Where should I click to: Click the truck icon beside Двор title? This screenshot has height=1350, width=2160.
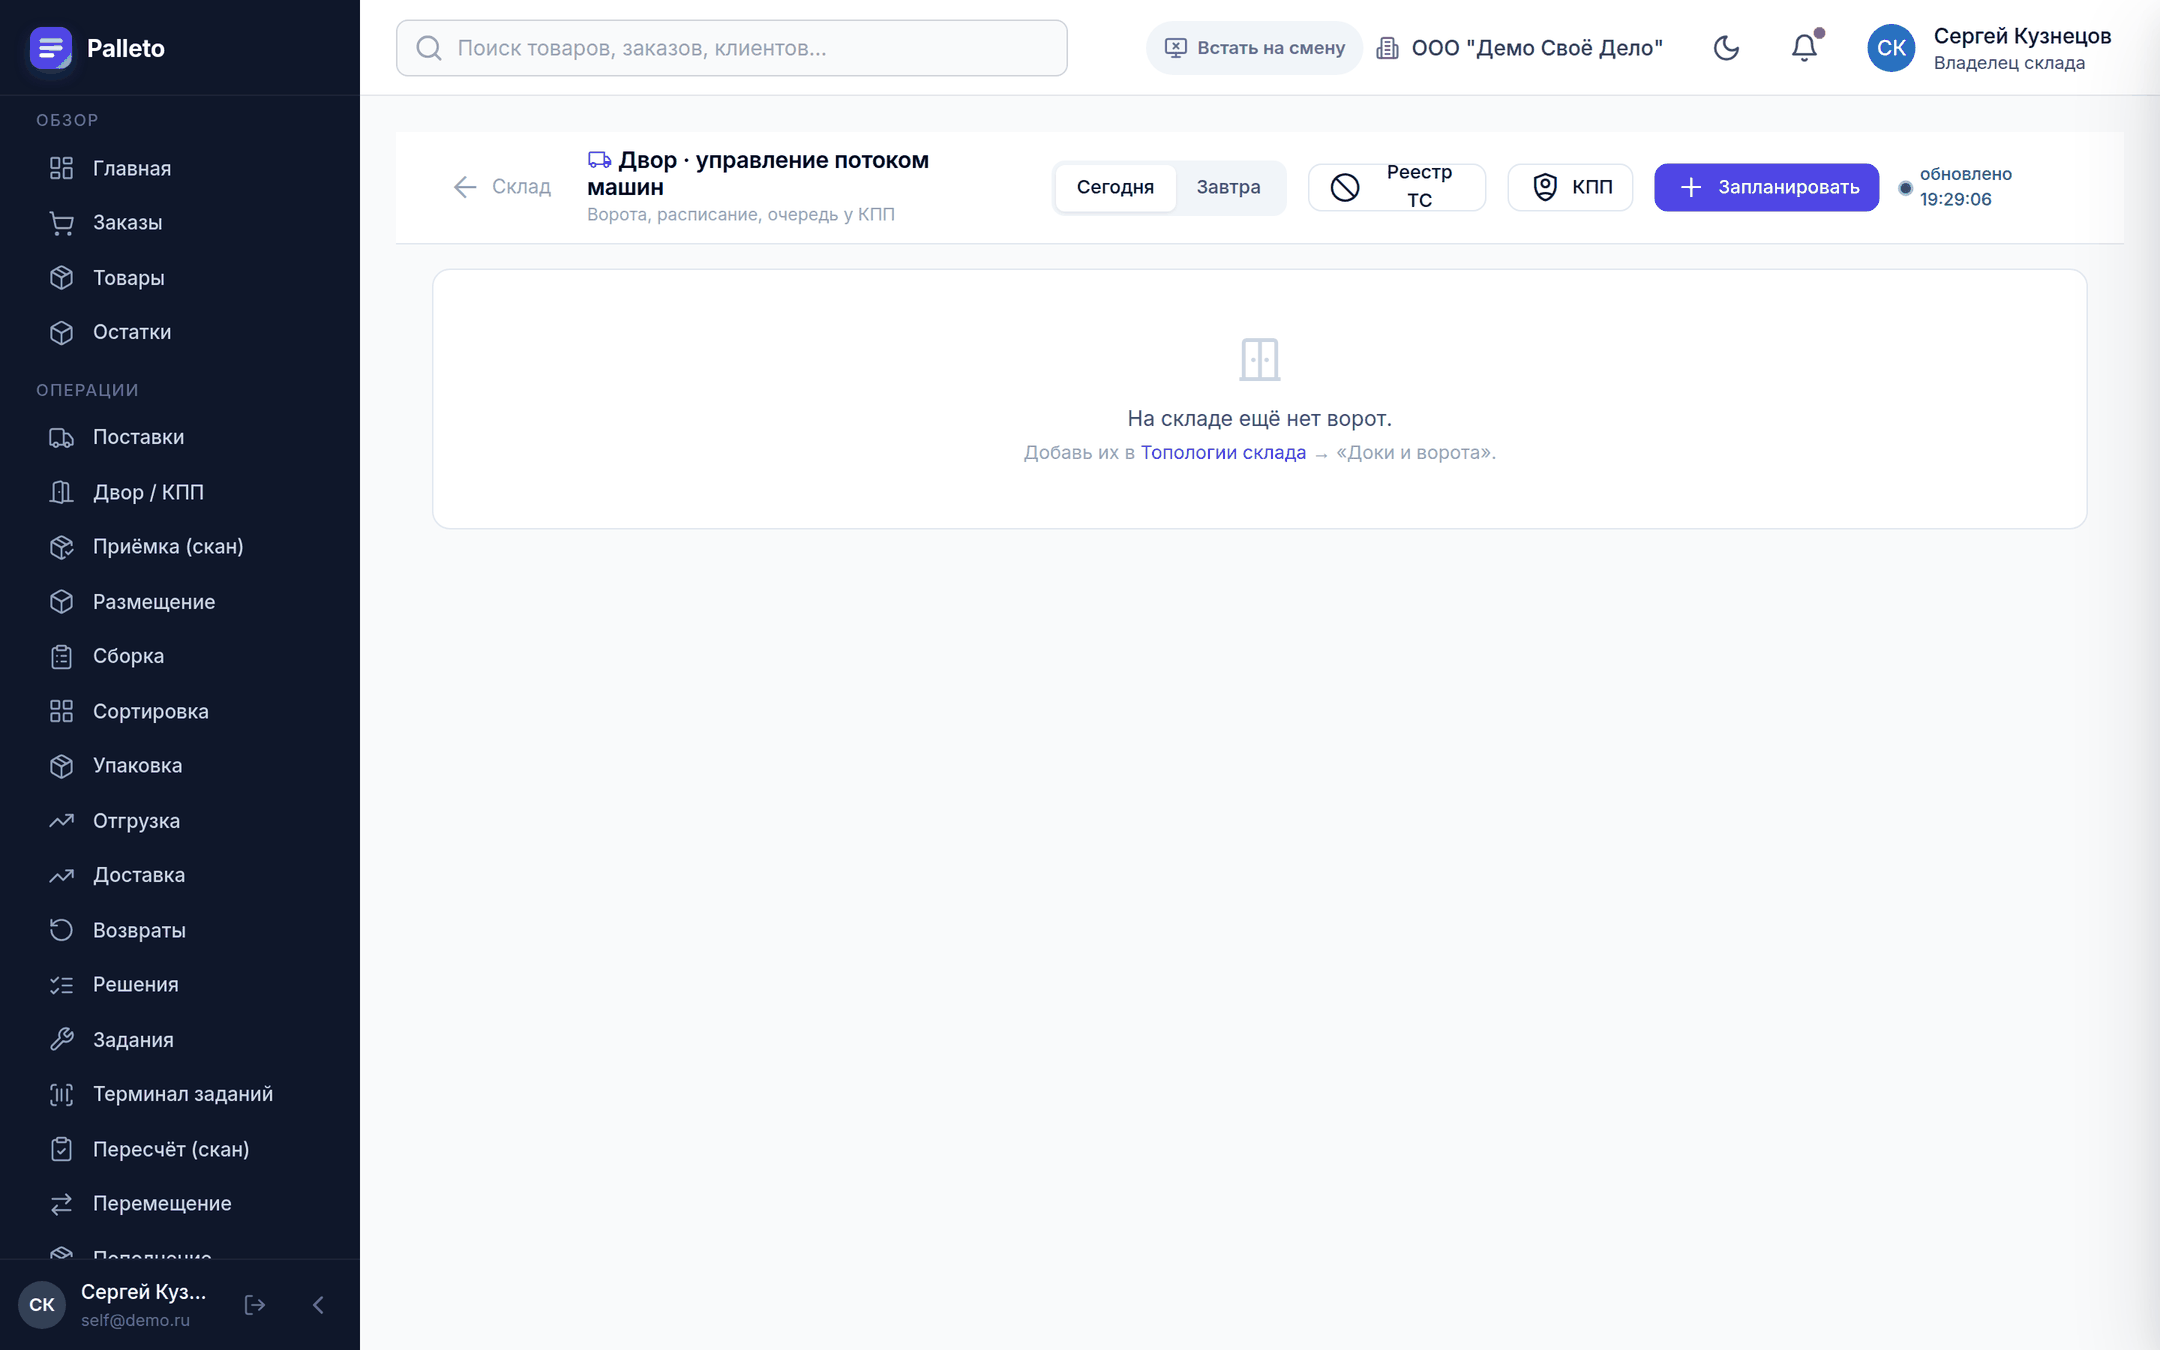tap(599, 160)
